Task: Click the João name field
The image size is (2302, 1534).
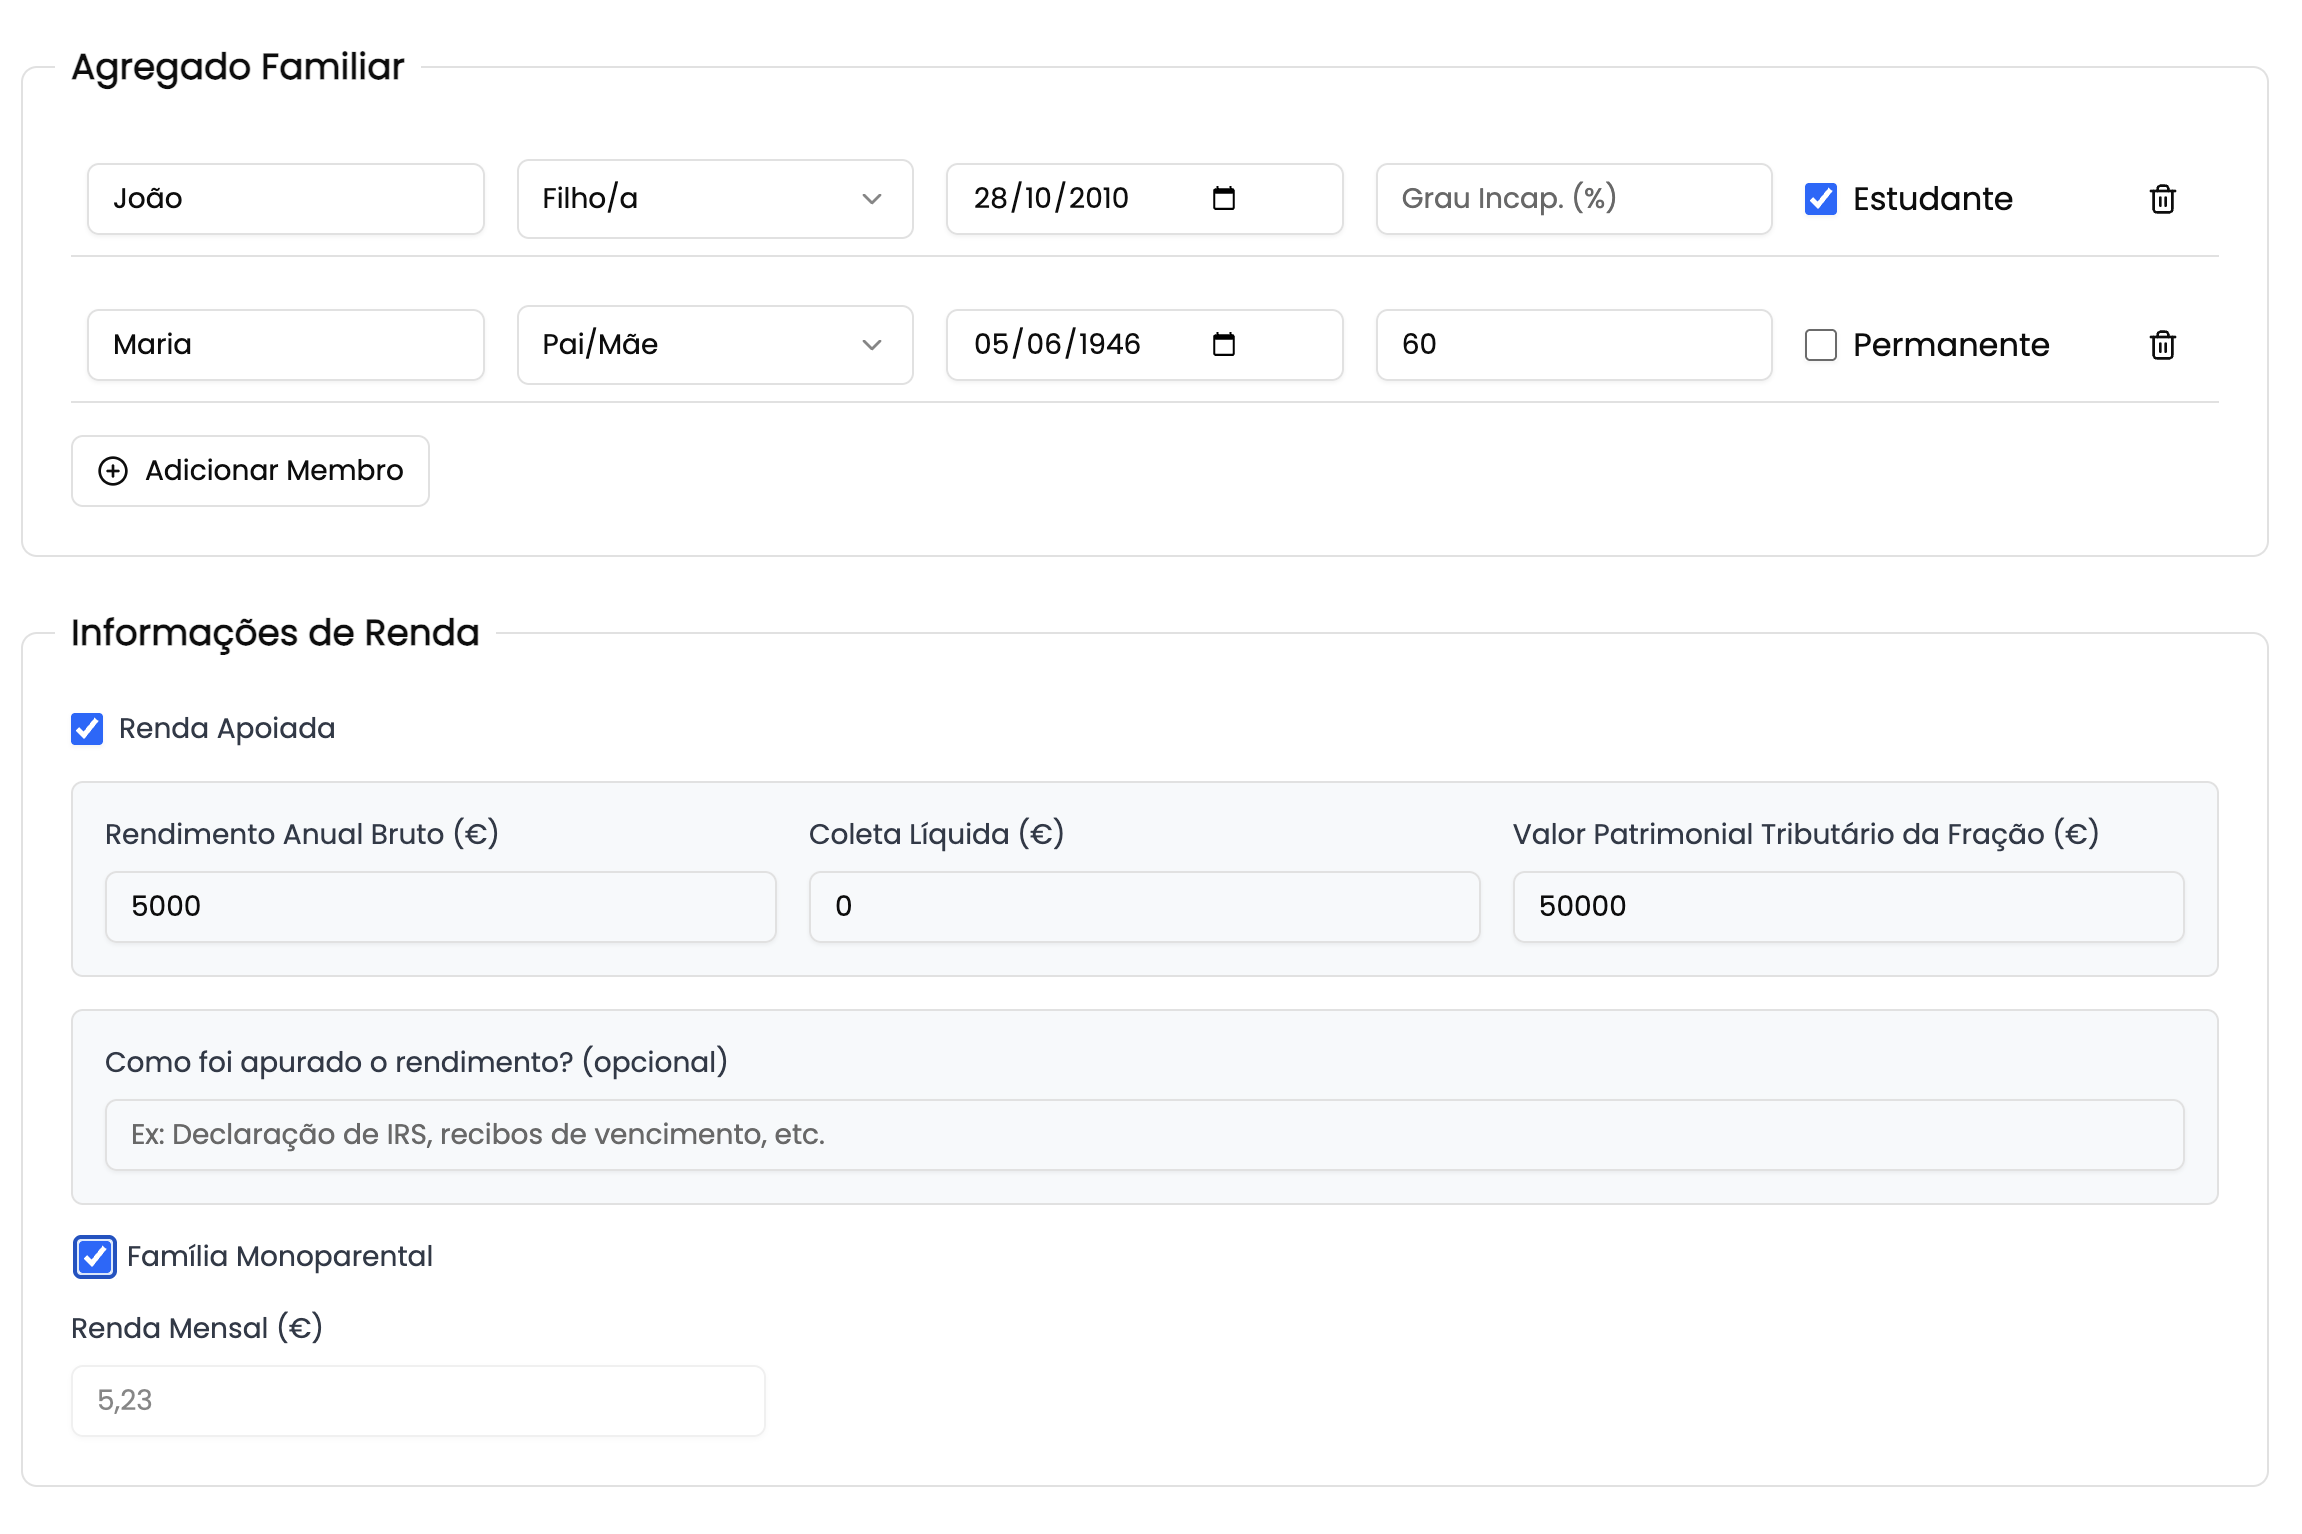Action: click(285, 199)
